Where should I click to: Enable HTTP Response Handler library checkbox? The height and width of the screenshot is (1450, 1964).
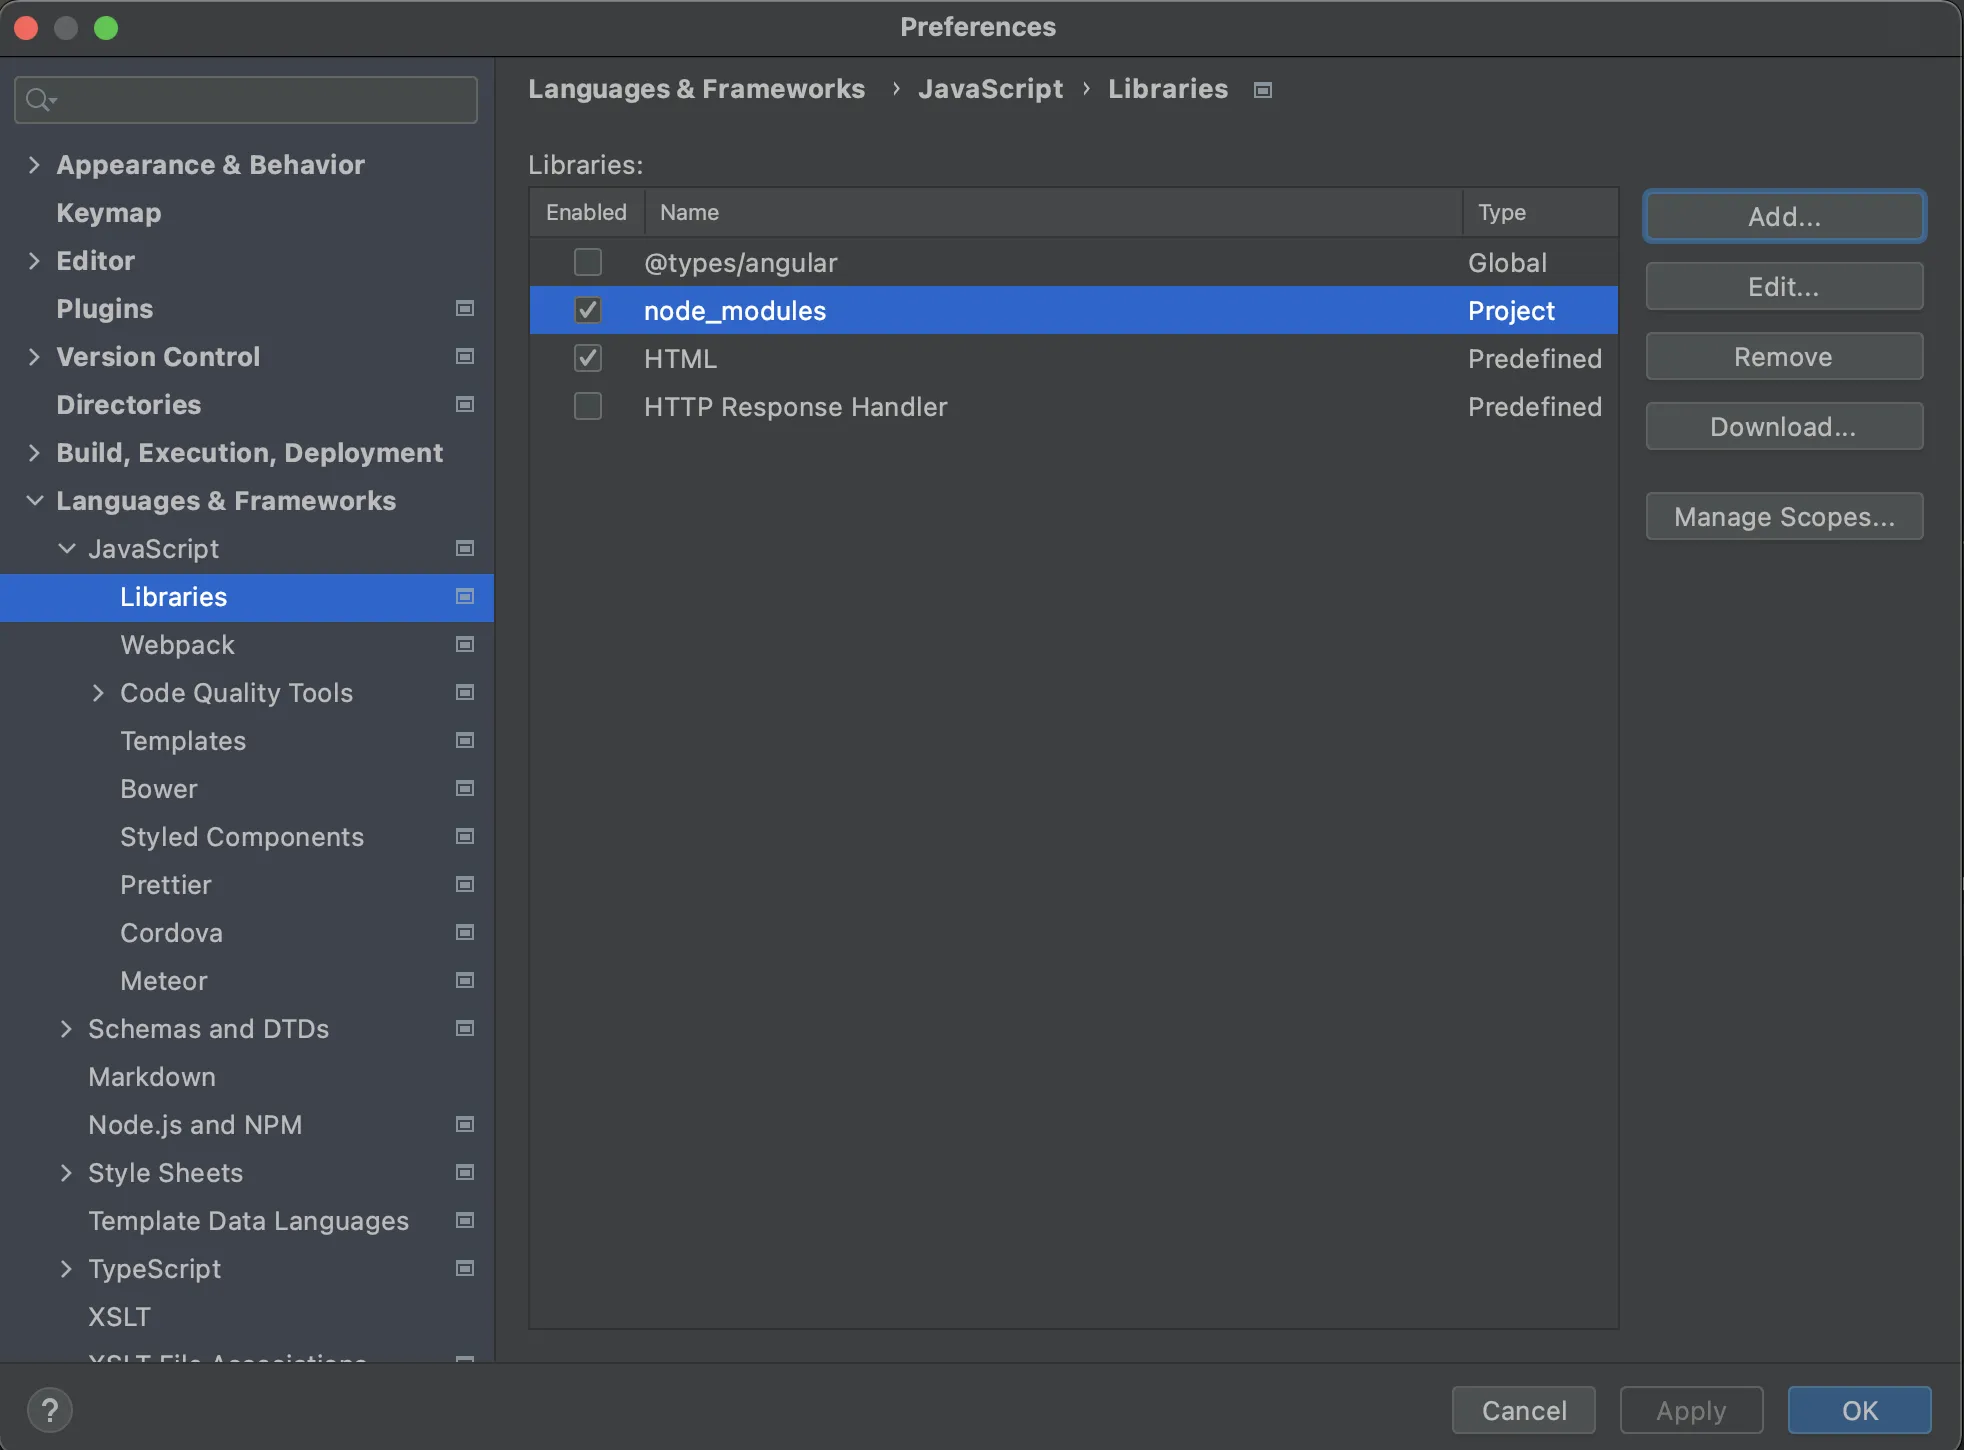click(588, 407)
